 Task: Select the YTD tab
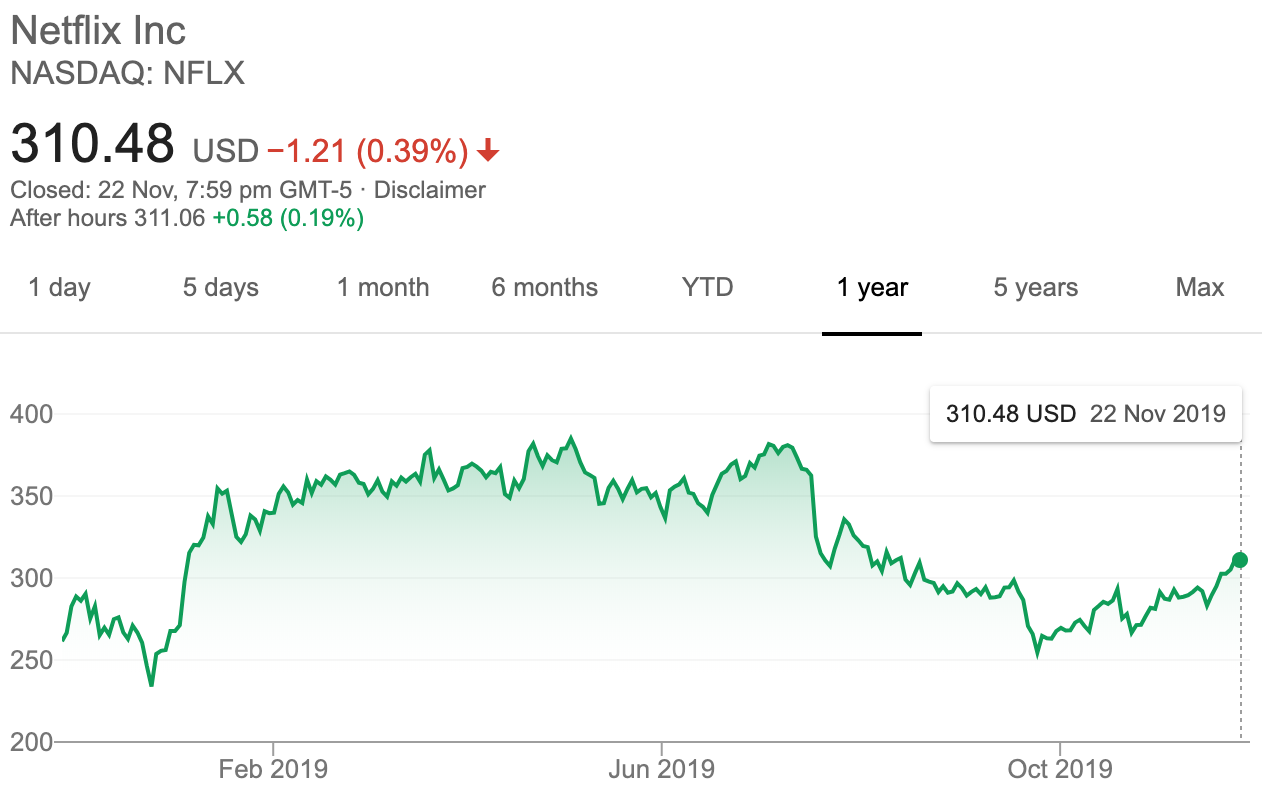[x=707, y=288]
